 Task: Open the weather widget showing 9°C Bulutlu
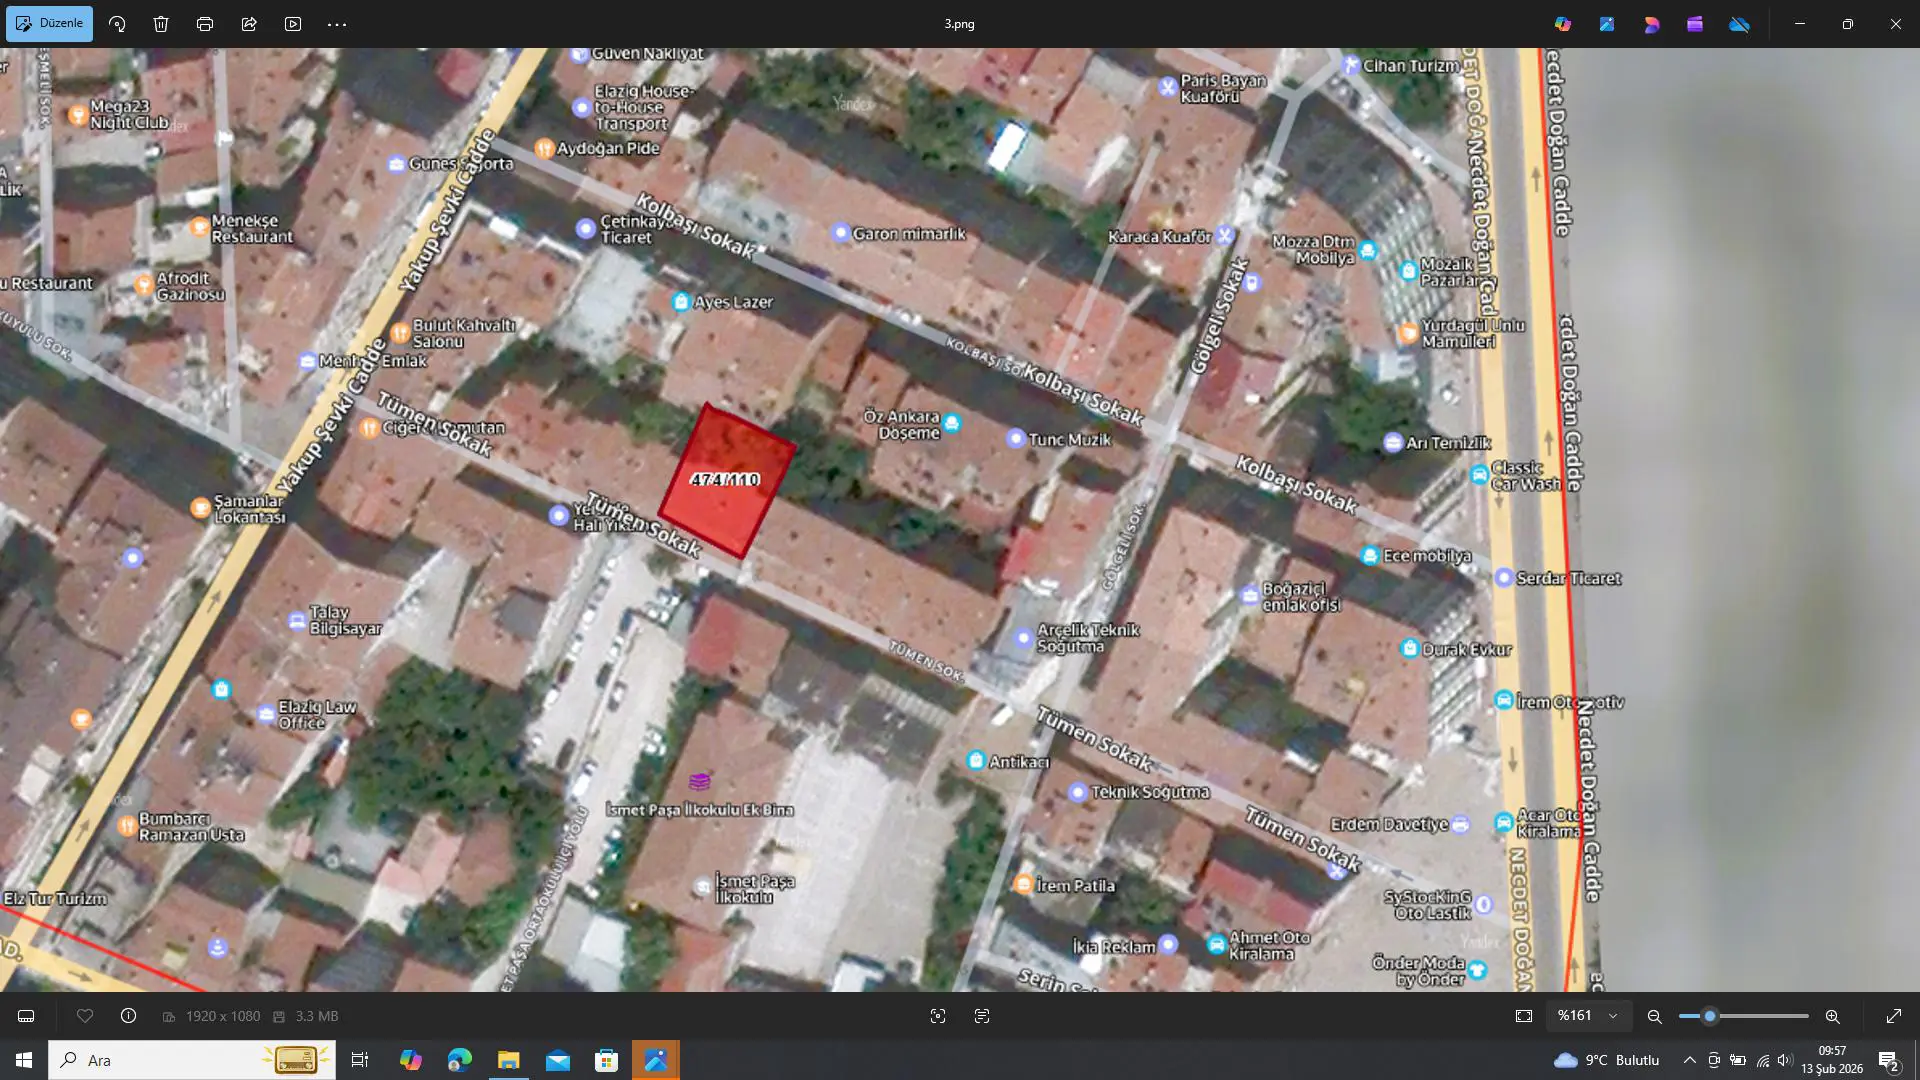coord(1607,1060)
